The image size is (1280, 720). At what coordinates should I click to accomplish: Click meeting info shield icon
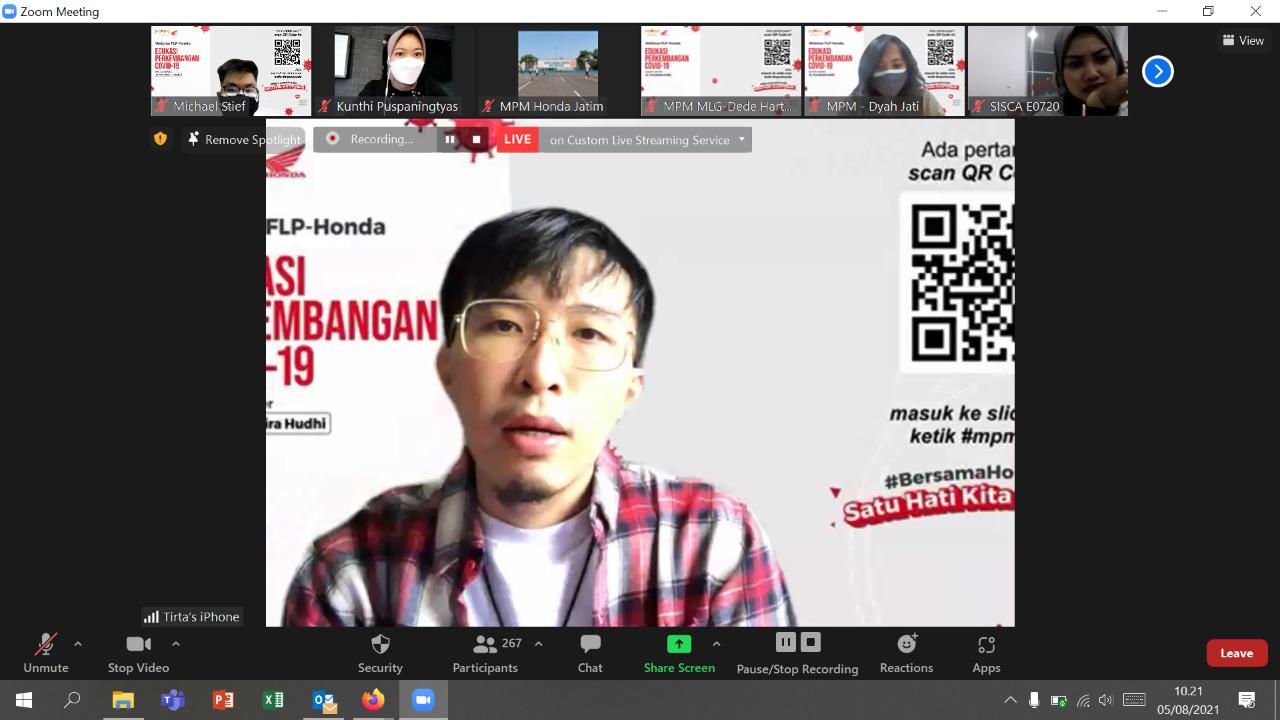160,139
